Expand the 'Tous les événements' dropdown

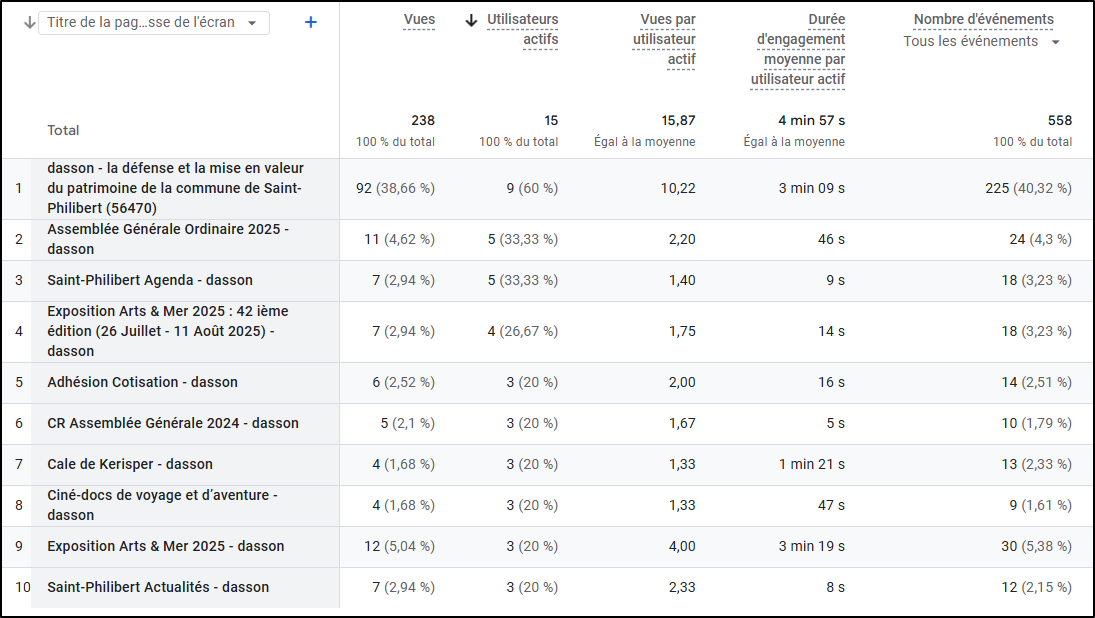(x=981, y=42)
